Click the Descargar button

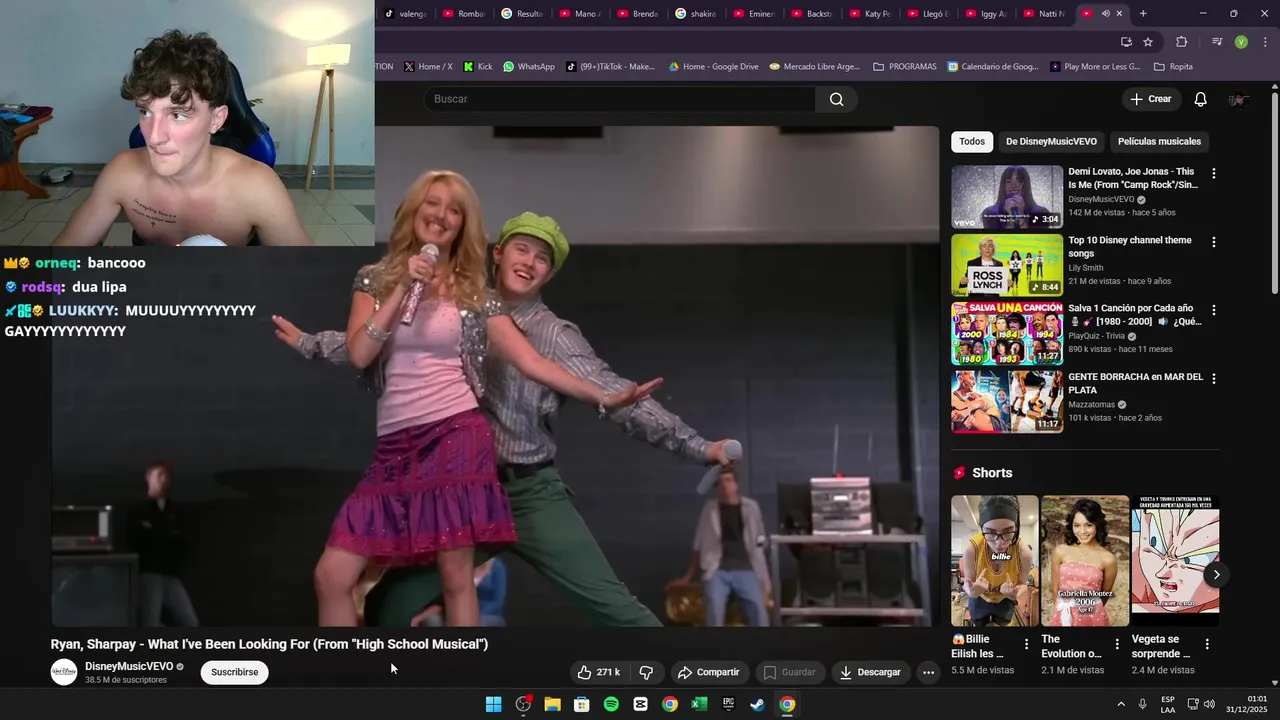870,672
